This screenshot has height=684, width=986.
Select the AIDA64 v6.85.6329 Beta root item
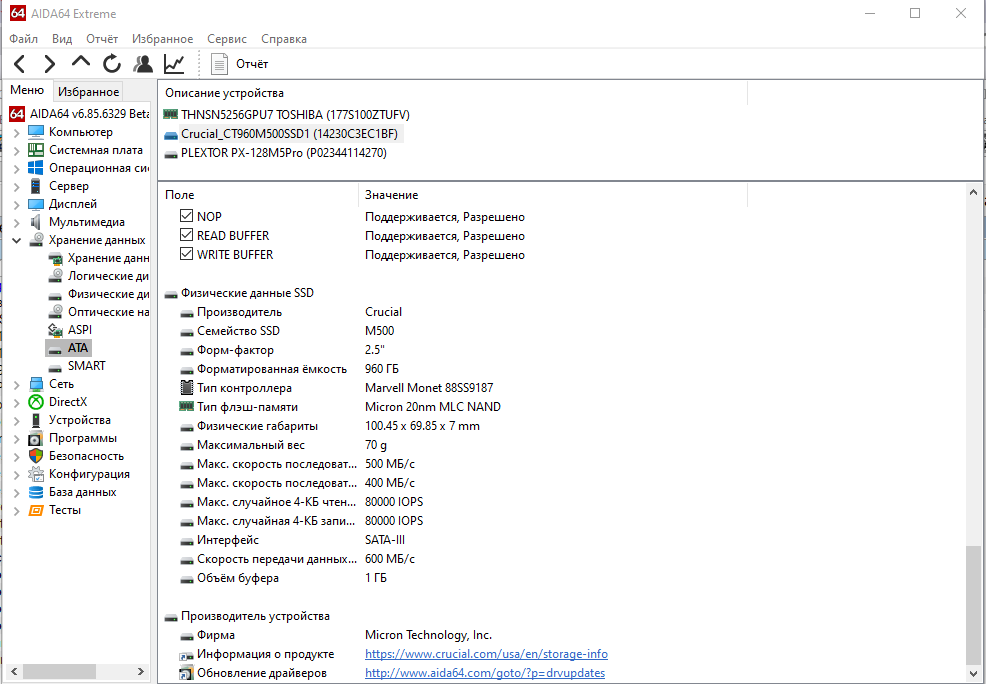(80, 114)
